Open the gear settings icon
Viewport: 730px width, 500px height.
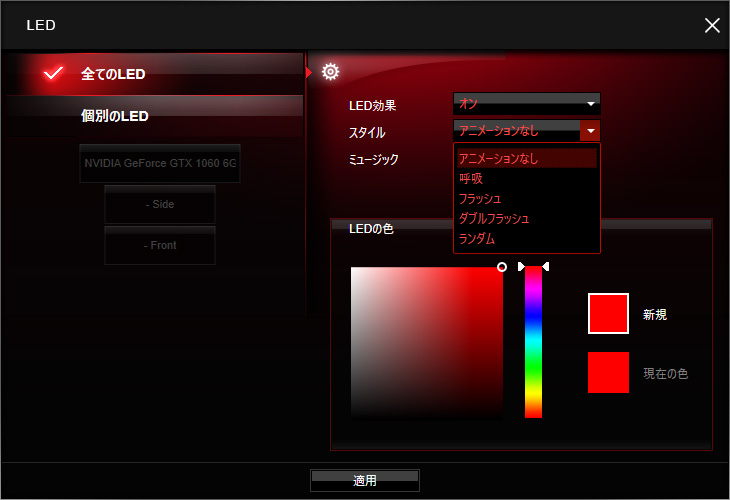330,72
